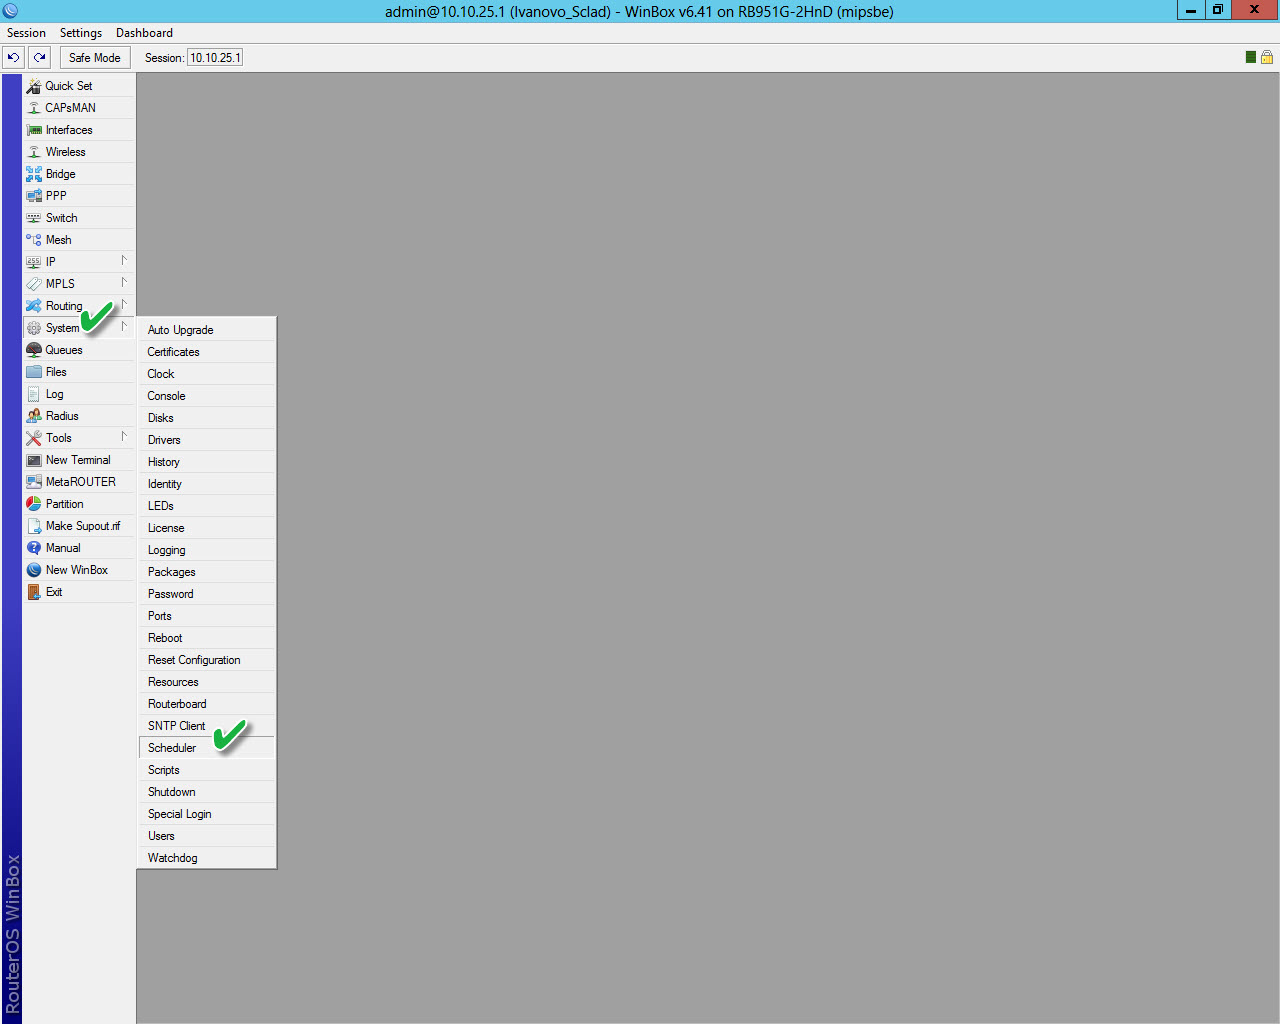This screenshot has width=1280, height=1024.
Task: Click the Tools icon
Action: [x=34, y=438]
